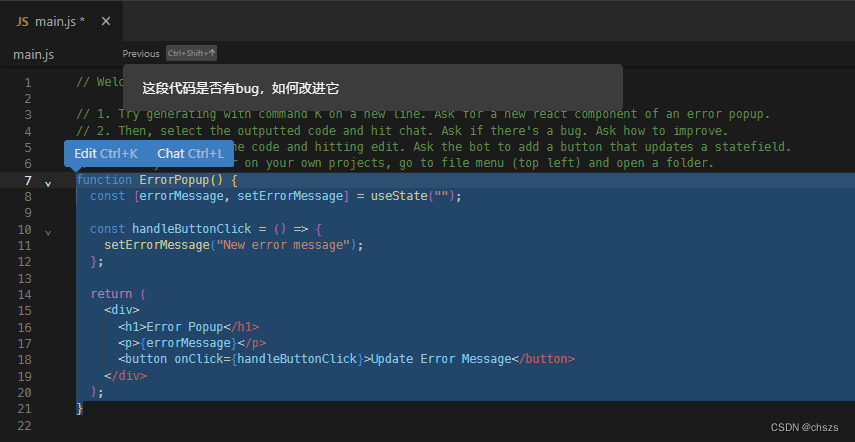Viewport: 855px width, 442px height.
Task: Click Edit Ctrl+K in the popup
Action: coord(106,153)
